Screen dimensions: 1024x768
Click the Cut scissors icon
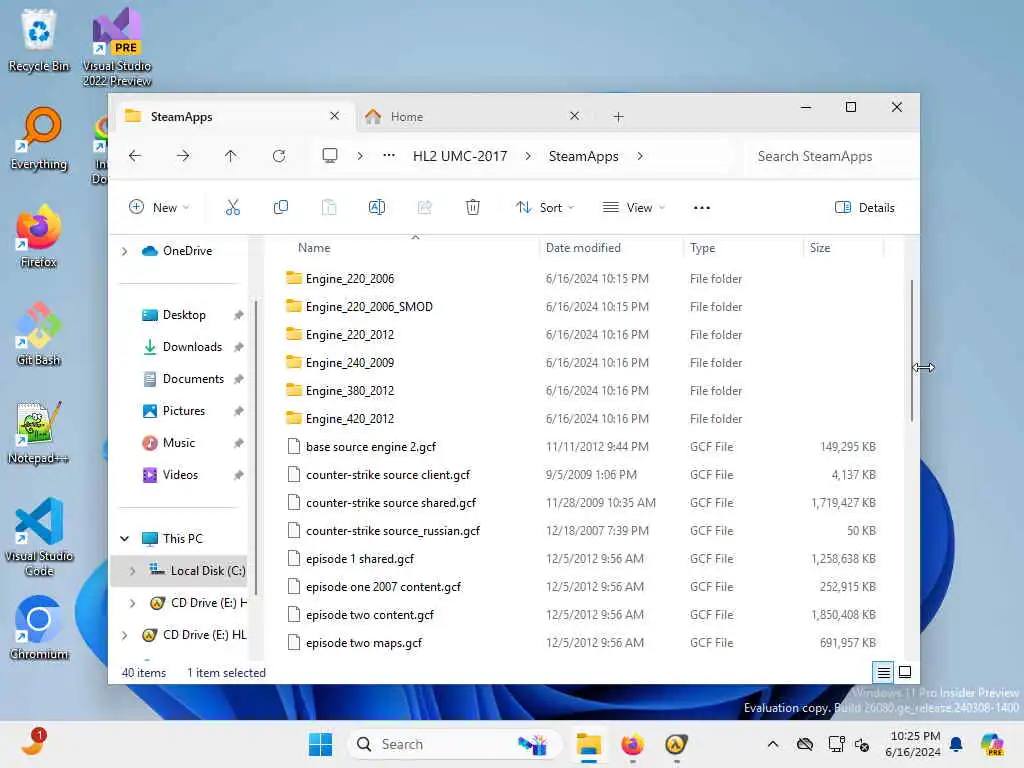pyautogui.click(x=233, y=208)
